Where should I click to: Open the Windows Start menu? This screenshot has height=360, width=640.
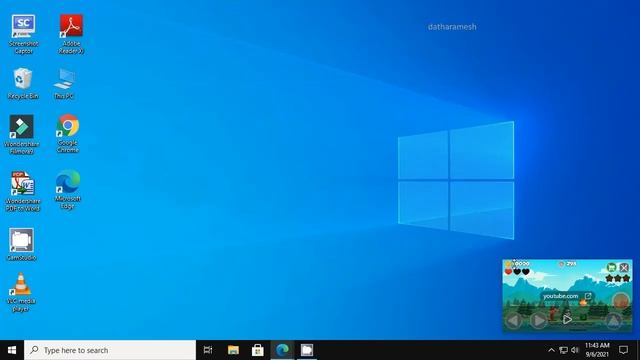coord(12,350)
